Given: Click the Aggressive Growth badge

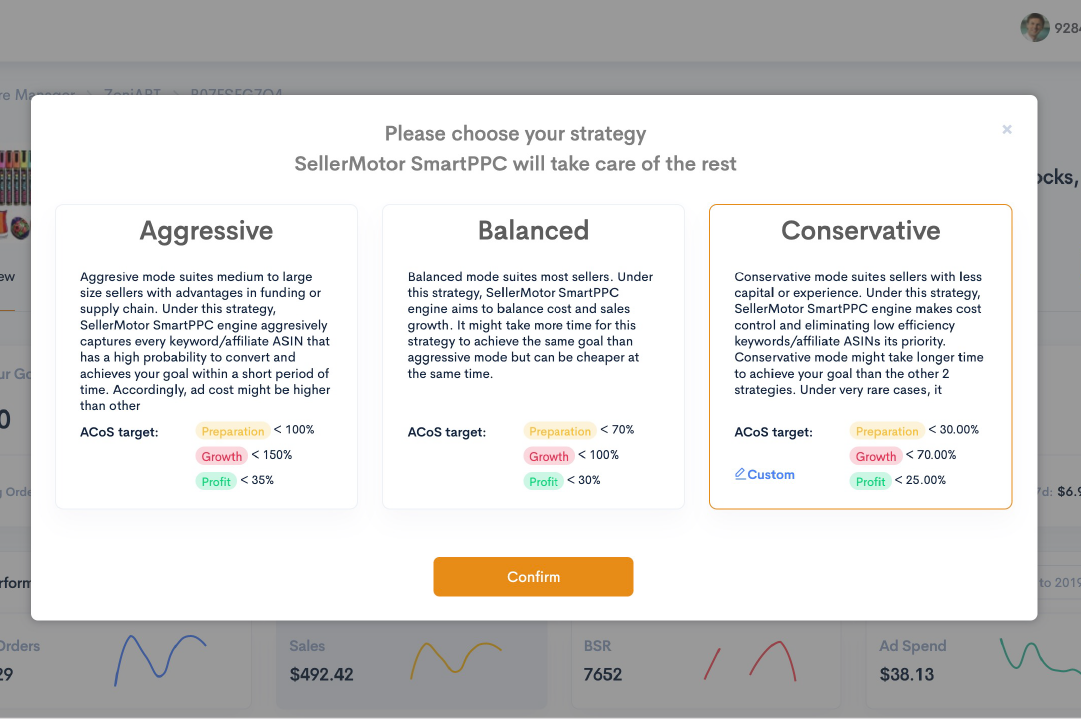Looking at the screenshot, I should [221, 456].
